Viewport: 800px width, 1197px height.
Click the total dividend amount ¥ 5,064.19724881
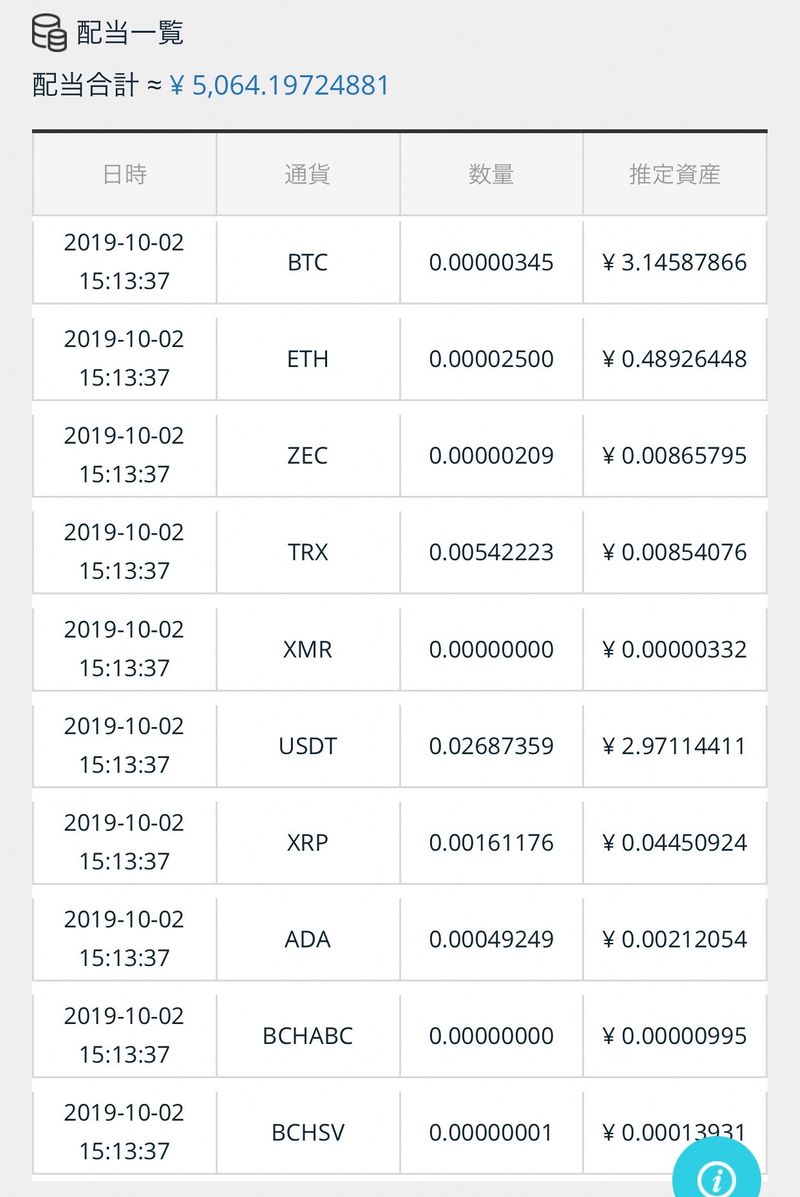pos(279,85)
